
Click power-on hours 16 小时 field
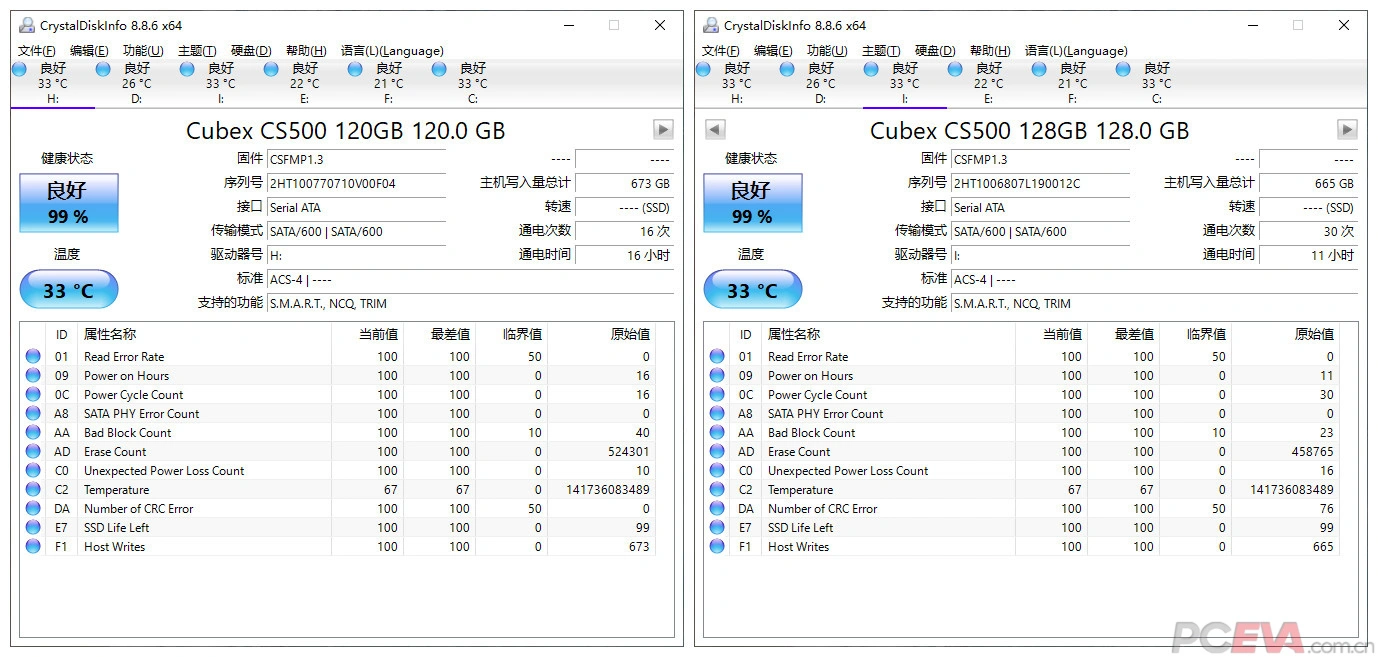pyautogui.click(x=624, y=255)
